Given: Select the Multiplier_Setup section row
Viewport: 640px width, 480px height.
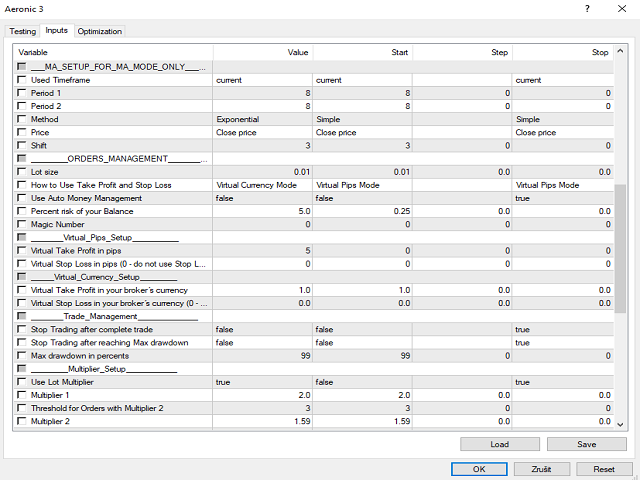Looking at the screenshot, I should [314, 369].
